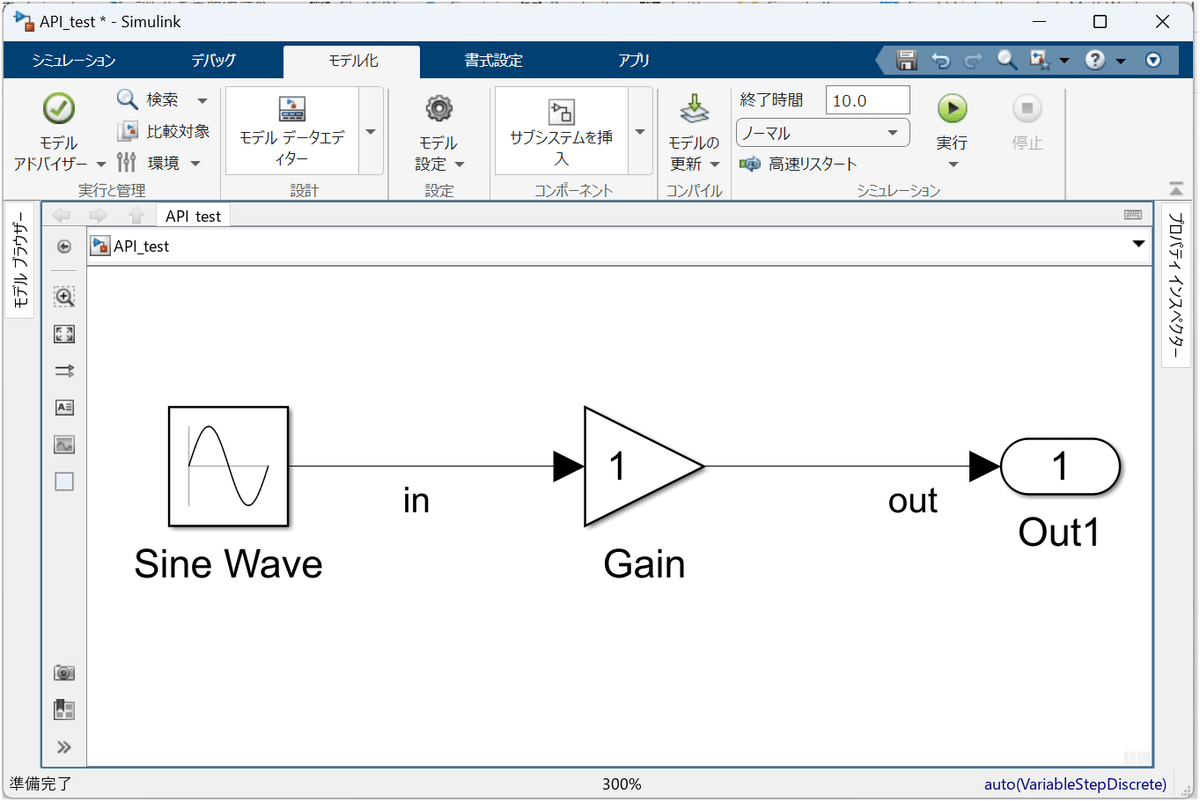Select the Zoom In tool in the palette
This screenshot has width=1200, height=801.
click(x=64, y=296)
